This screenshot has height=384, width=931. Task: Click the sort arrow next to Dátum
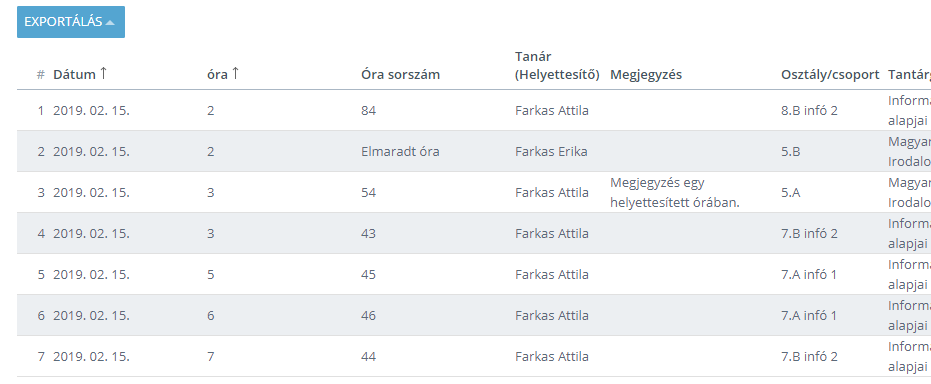pyautogui.click(x=103, y=74)
